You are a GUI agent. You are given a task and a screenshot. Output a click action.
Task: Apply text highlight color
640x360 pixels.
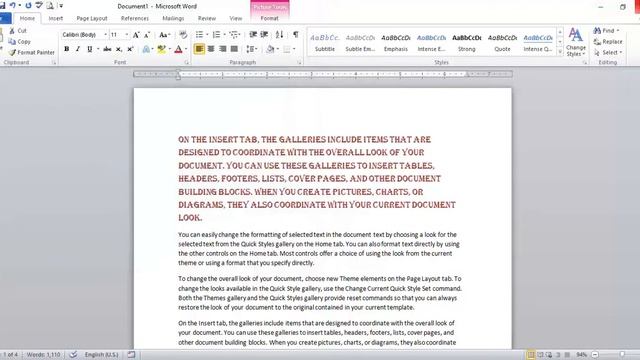click(x=162, y=49)
